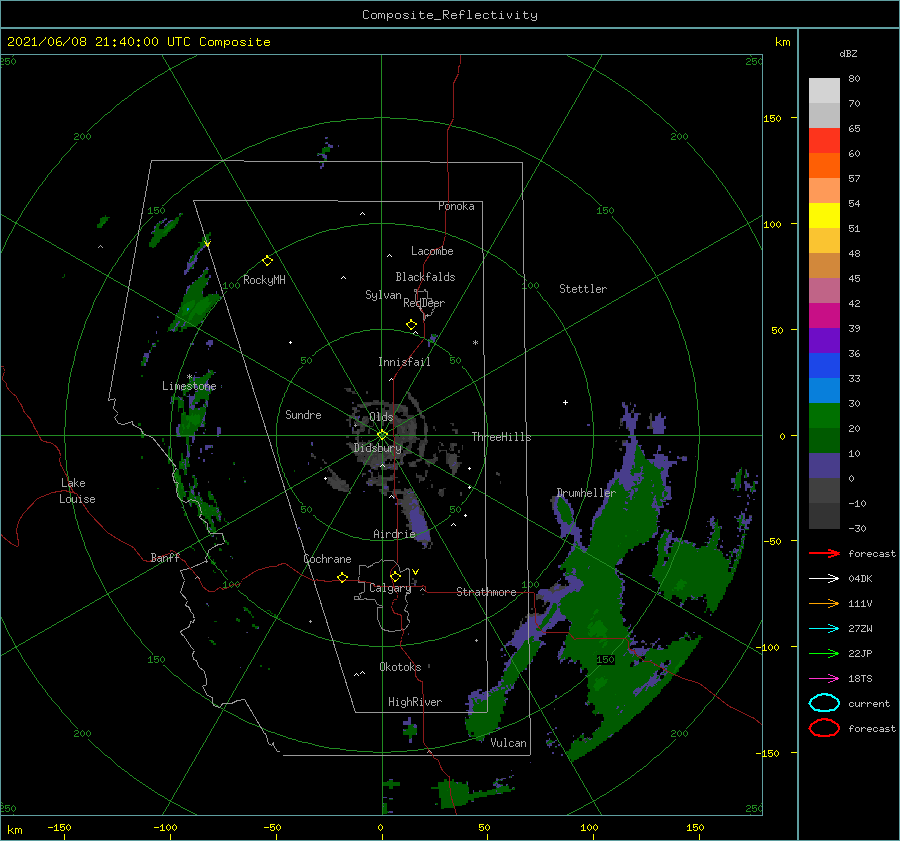The image size is (900, 841).
Task: Click the Airdrie city label
Action: pos(394,534)
